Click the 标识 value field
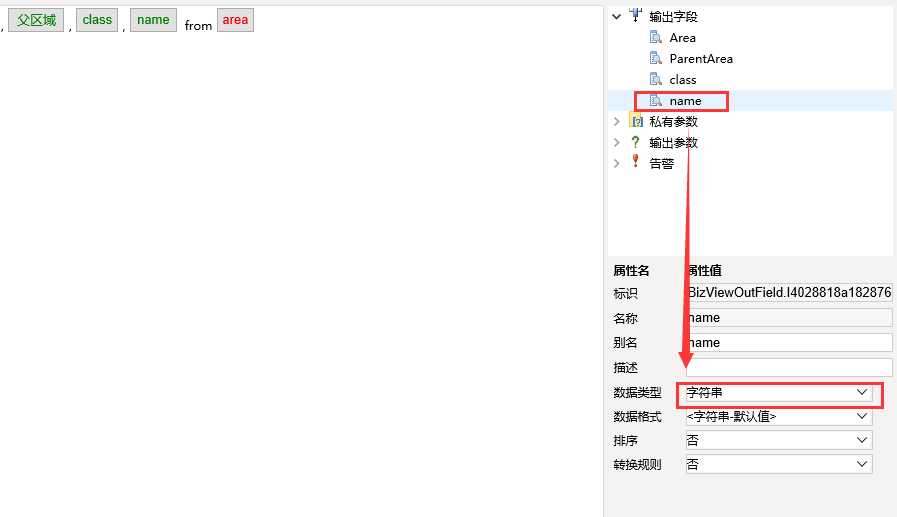 coord(789,293)
